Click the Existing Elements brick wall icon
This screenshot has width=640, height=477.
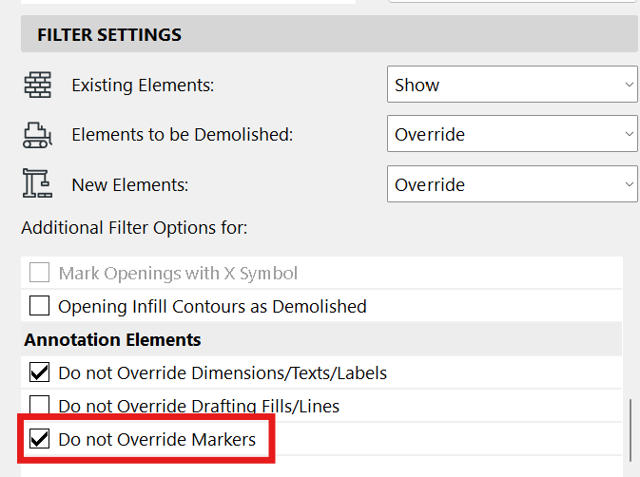[36, 85]
